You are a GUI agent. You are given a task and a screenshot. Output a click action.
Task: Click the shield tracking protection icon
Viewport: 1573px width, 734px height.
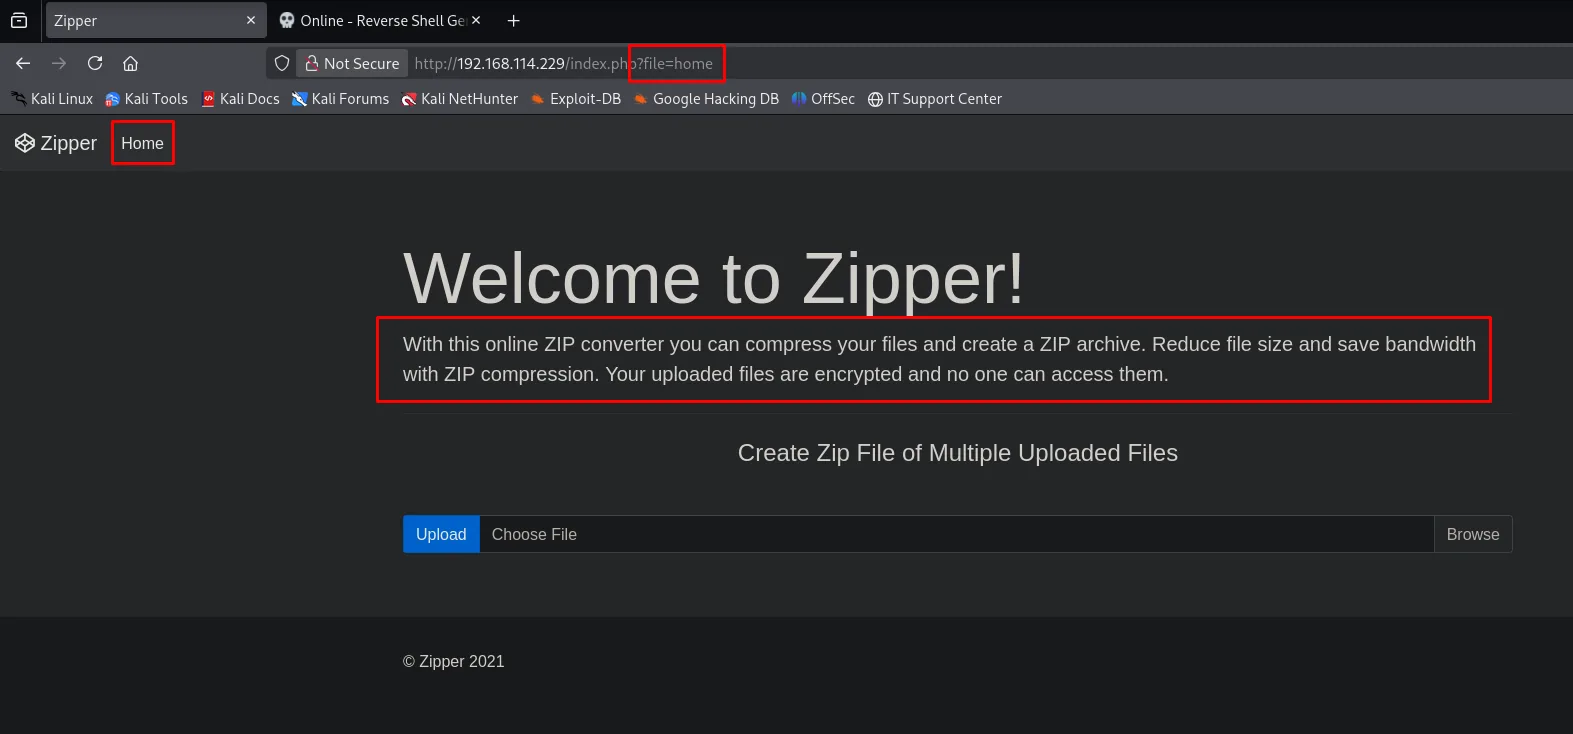tap(282, 63)
